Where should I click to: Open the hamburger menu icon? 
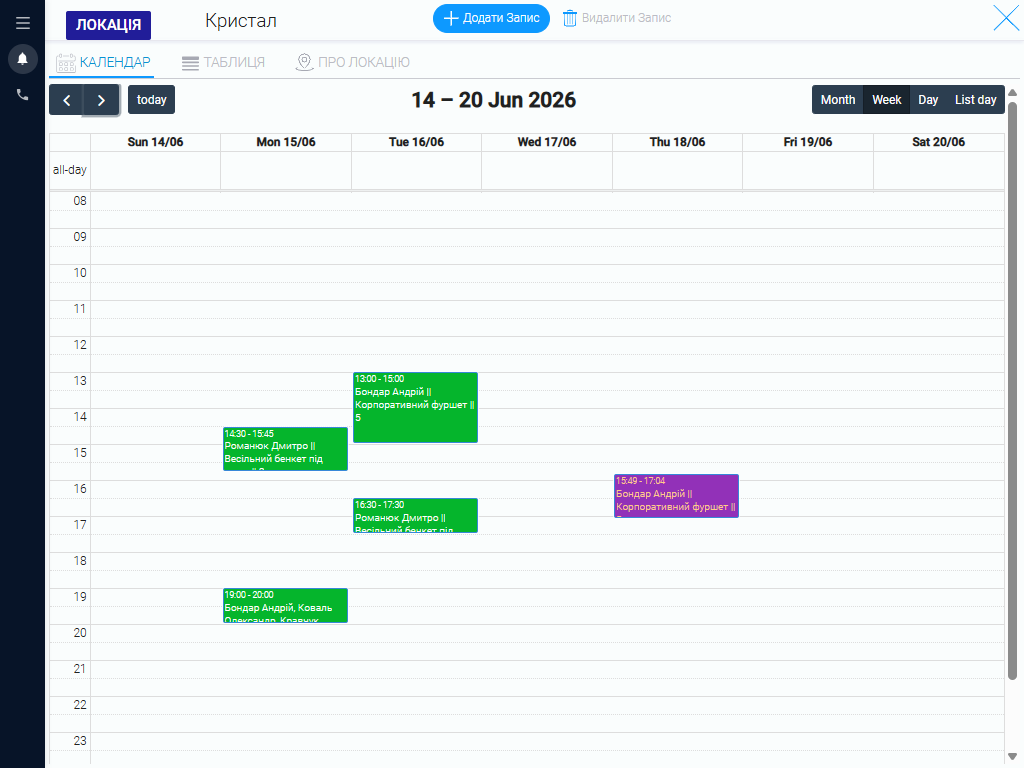(x=23, y=23)
